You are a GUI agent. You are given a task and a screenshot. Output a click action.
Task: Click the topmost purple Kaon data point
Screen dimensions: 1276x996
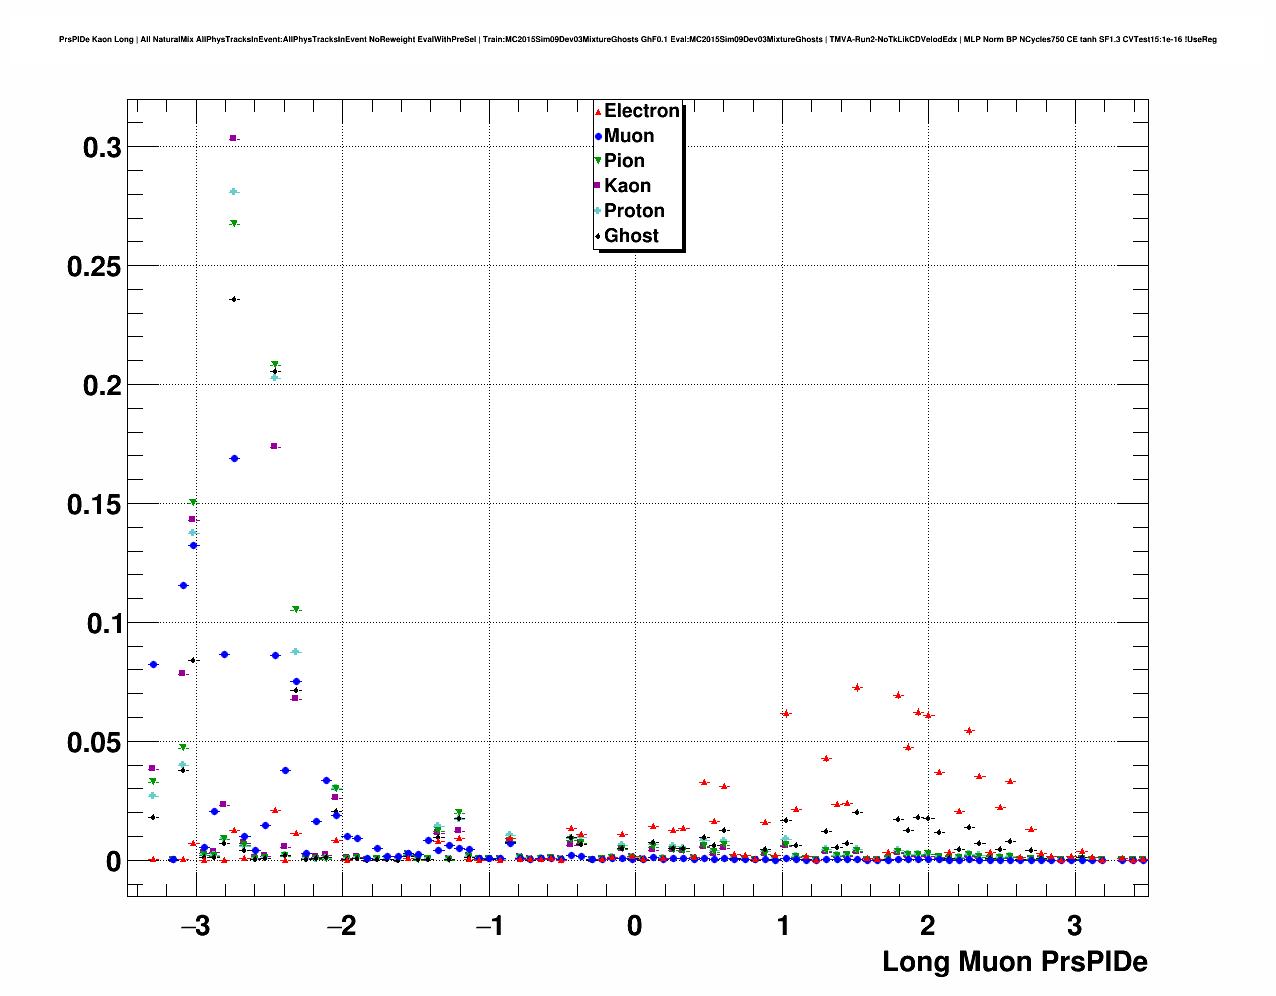pos(233,138)
